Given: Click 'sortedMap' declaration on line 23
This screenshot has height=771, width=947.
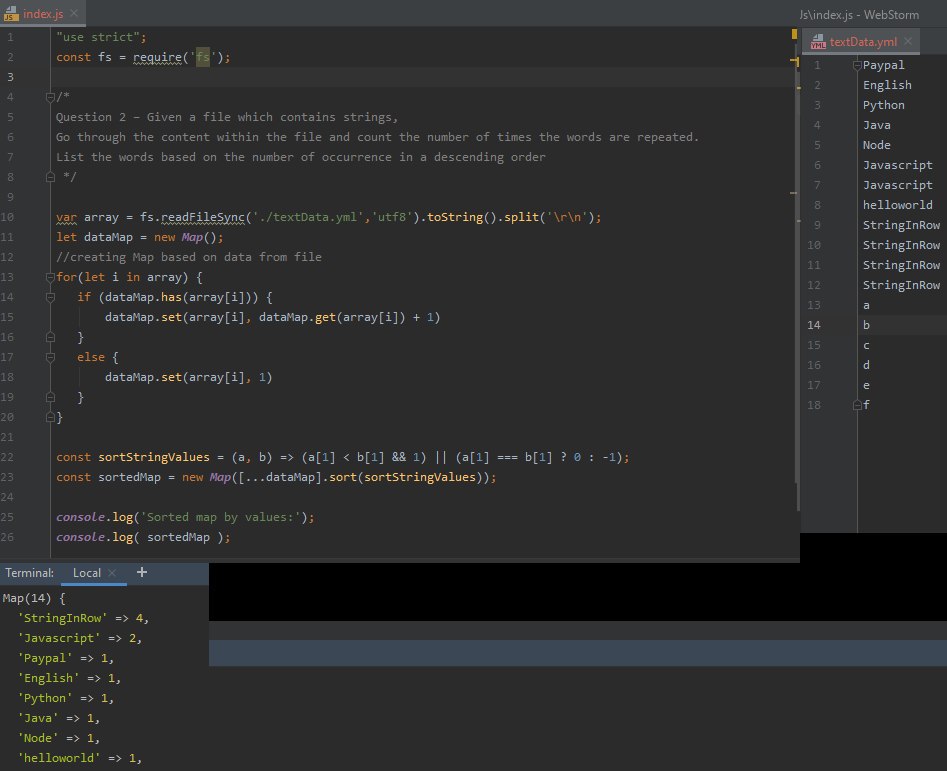Looking at the screenshot, I should point(129,477).
